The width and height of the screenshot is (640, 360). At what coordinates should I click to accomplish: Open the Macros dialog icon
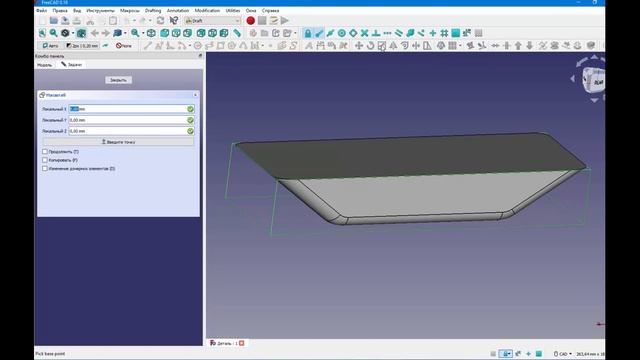pyautogui.click(x=273, y=20)
